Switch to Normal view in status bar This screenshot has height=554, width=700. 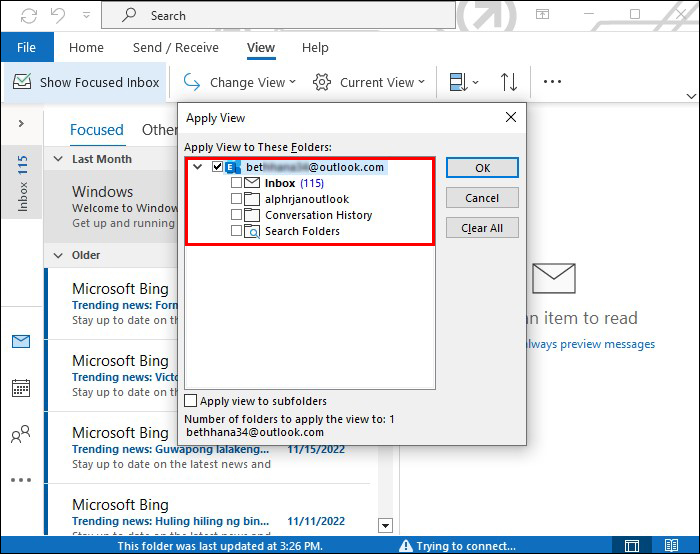point(632,546)
